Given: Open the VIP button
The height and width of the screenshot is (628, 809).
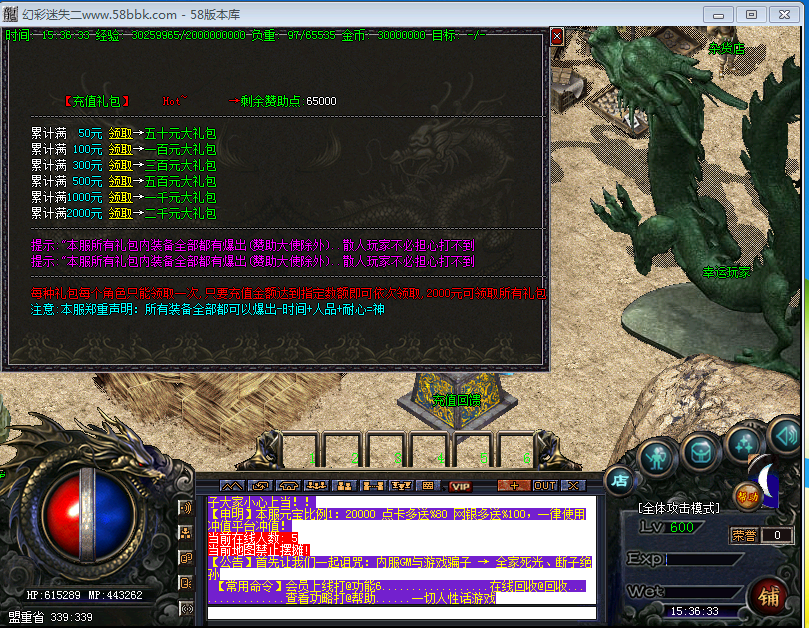Looking at the screenshot, I should coord(460,486).
